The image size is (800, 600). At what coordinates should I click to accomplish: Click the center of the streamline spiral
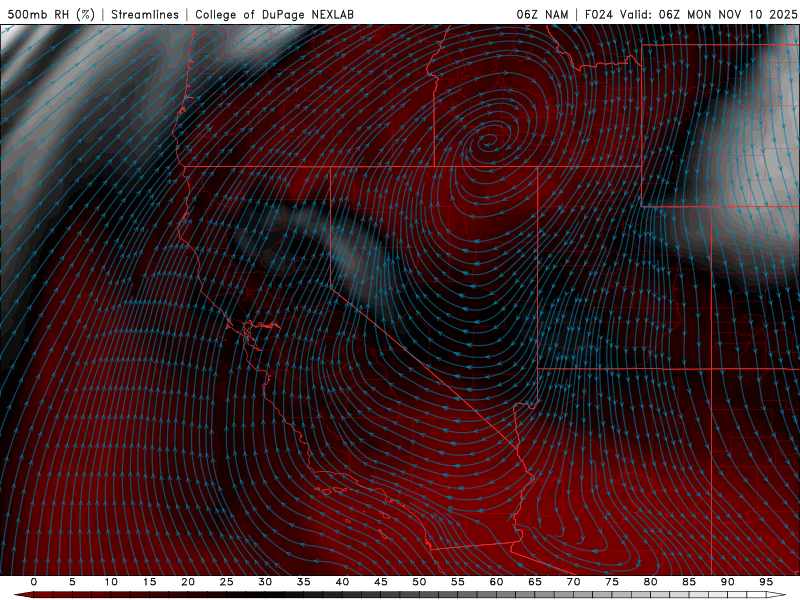coord(489,139)
